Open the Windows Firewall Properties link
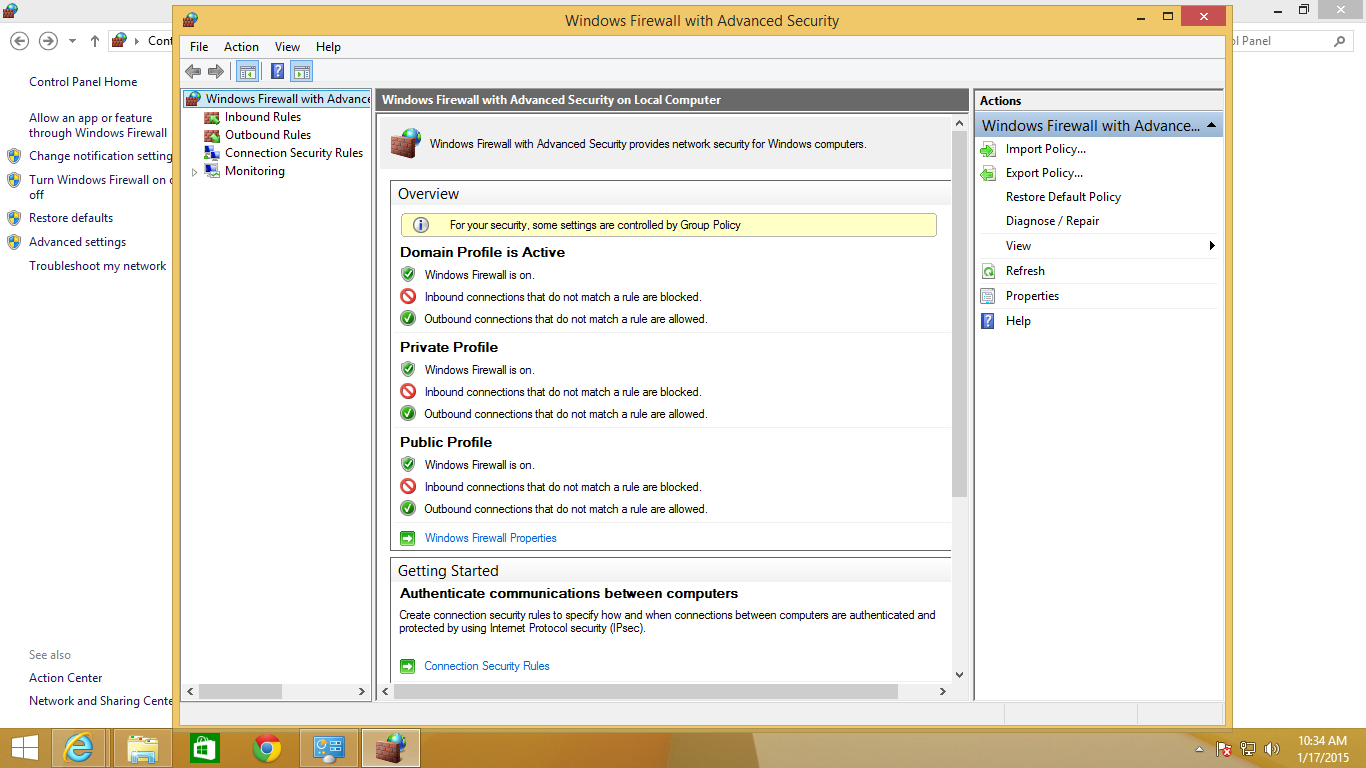 (490, 538)
